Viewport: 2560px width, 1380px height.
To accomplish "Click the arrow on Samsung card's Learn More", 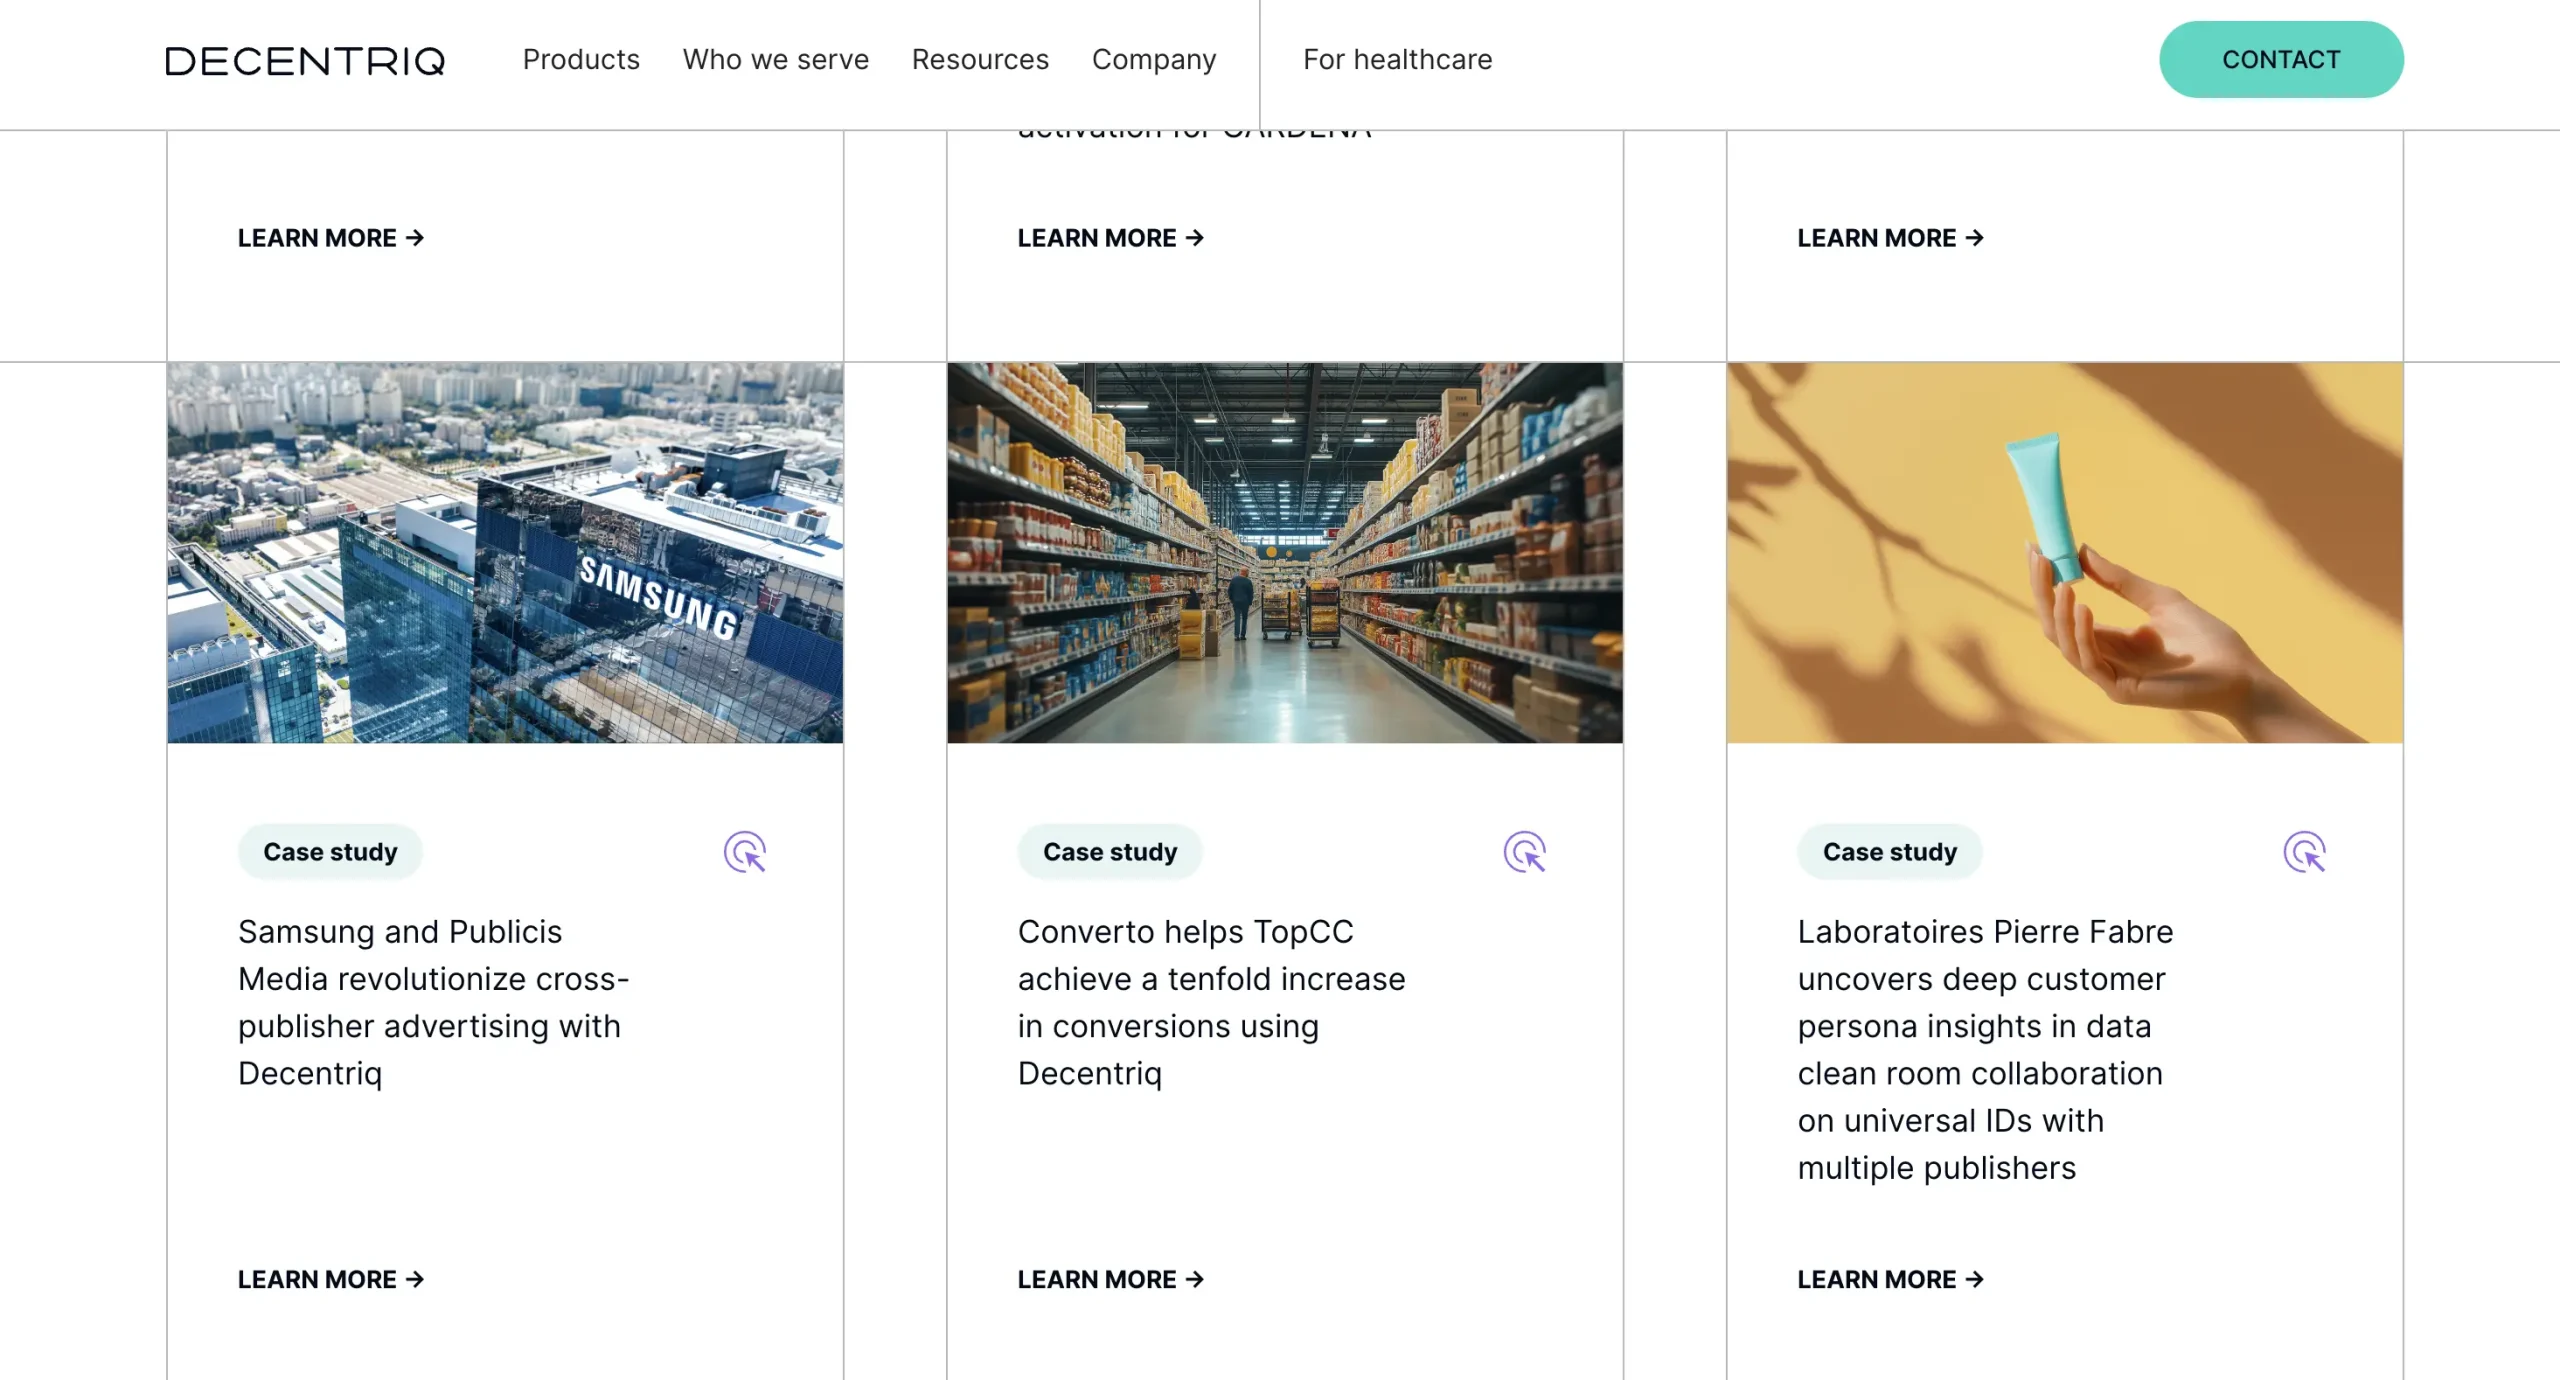I will click(x=415, y=1279).
